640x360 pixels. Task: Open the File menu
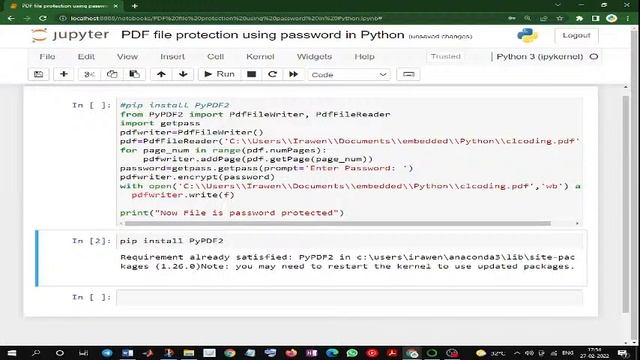[47, 57]
